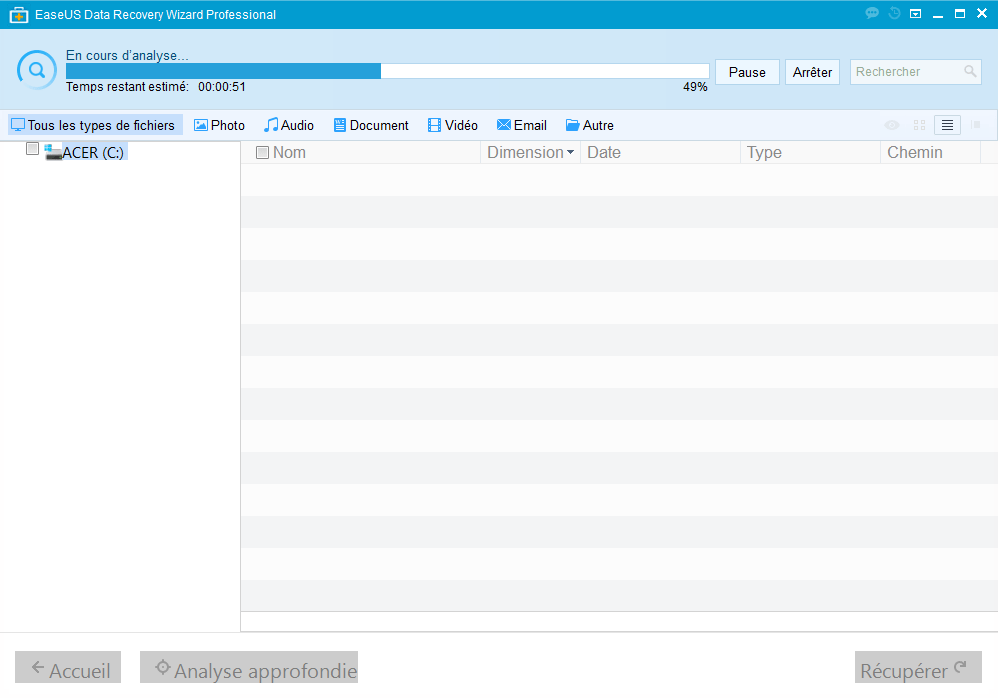Viewport: 998px width, 698px height.
Task: Click the 00:00:51 remaining time
Action: [221, 87]
